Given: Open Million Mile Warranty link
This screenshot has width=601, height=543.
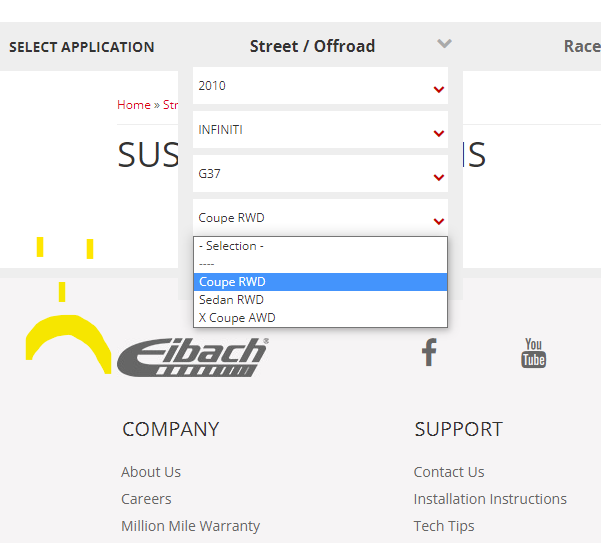Looking at the screenshot, I should (190, 526).
